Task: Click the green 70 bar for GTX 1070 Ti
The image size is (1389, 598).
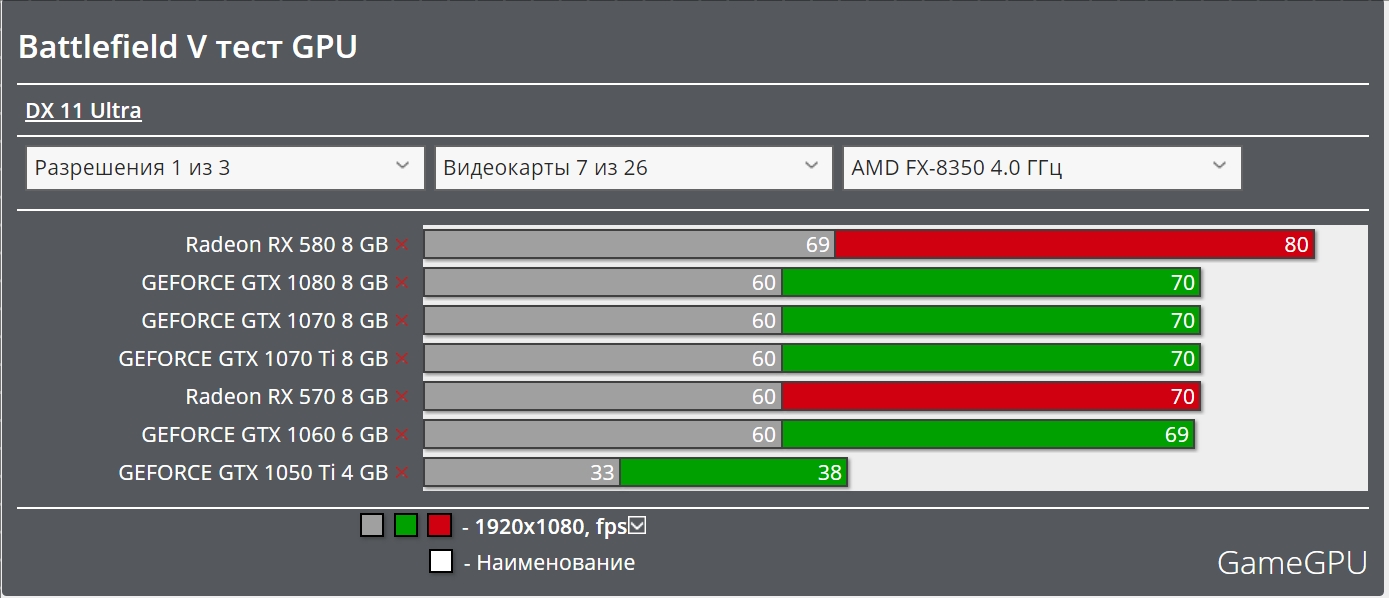Action: tap(991, 359)
